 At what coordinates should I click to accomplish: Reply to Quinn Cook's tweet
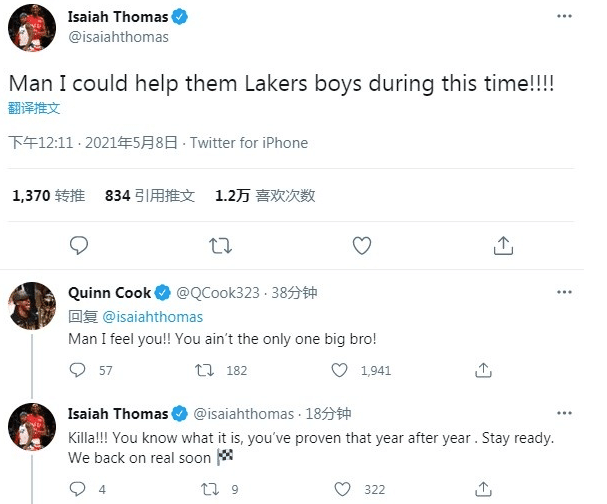pyautogui.click(x=79, y=370)
